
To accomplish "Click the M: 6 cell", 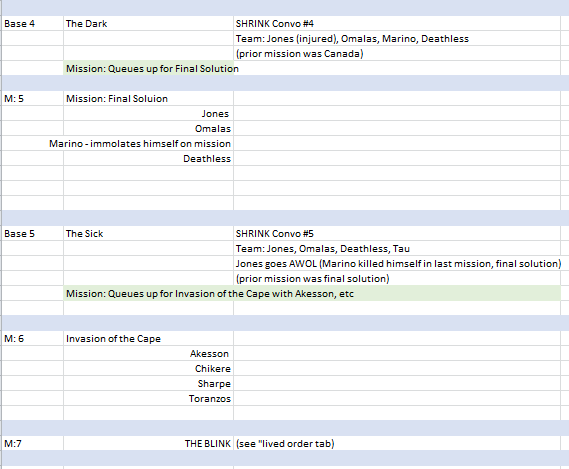I will coord(33,338).
